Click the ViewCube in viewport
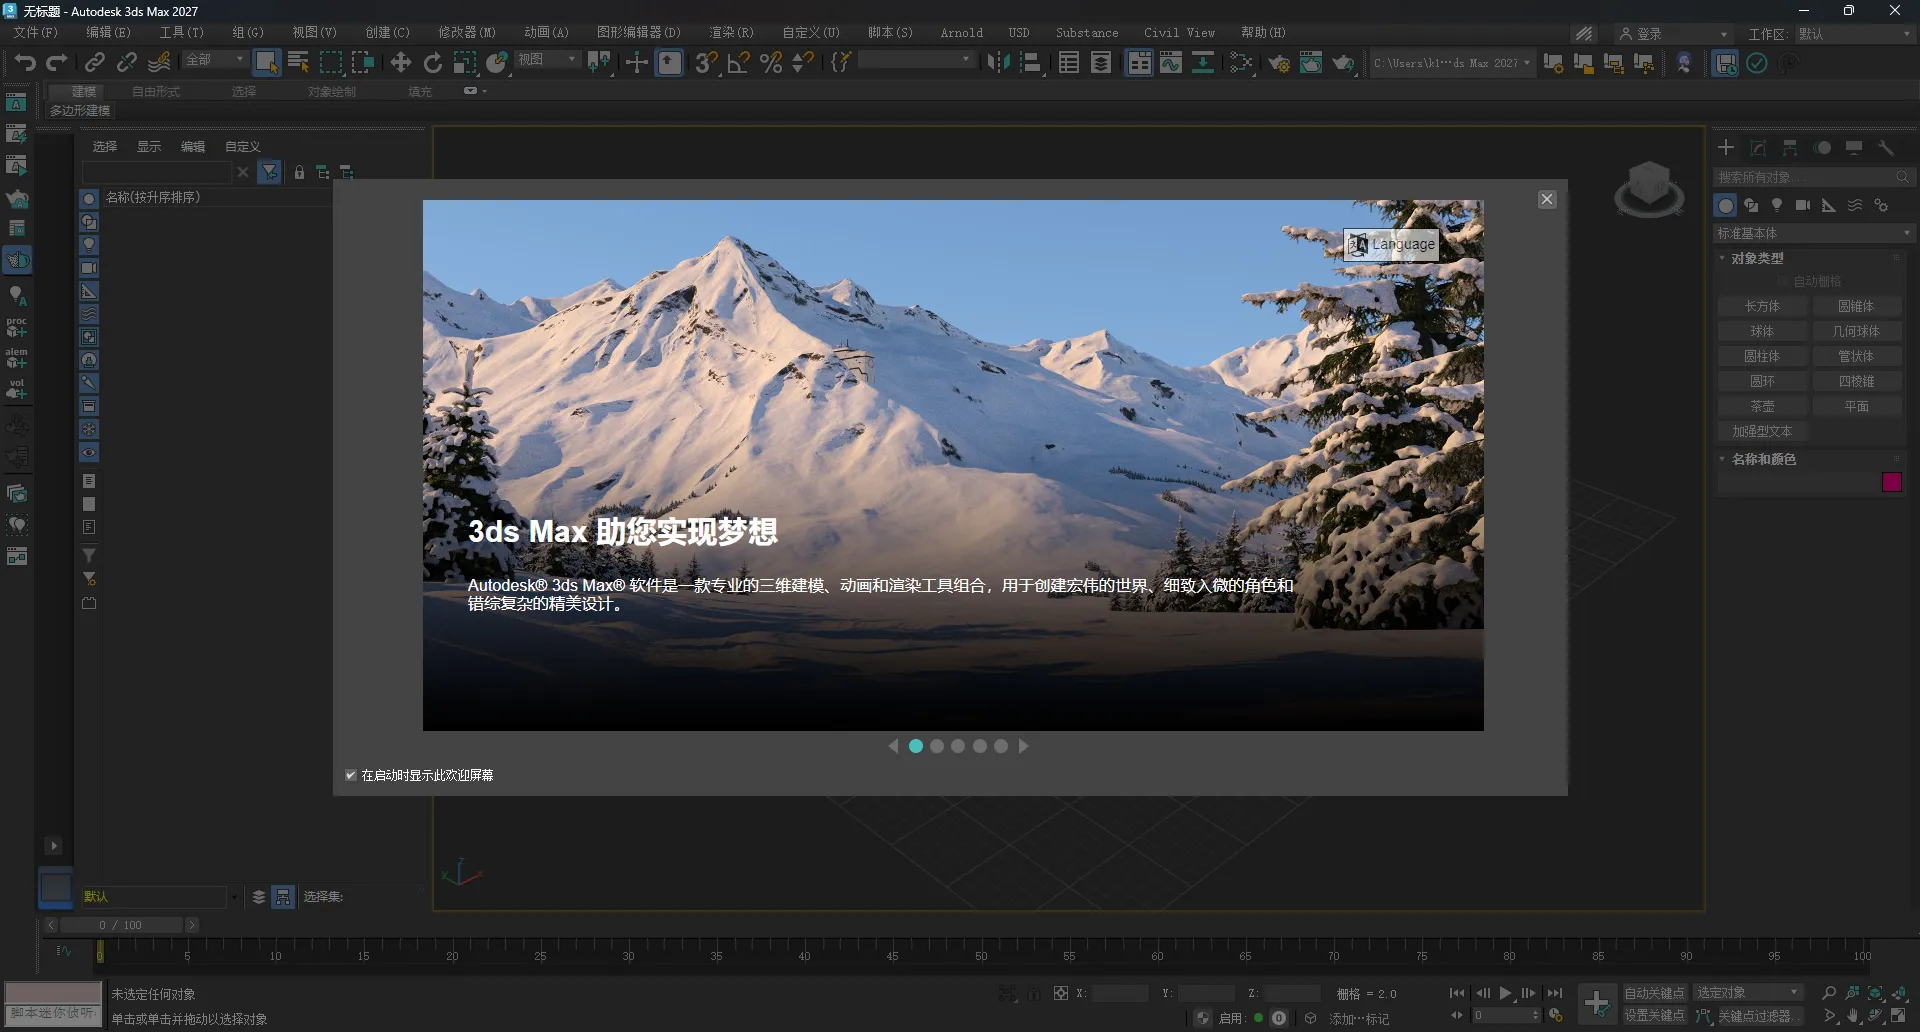 coord(1649,188)
